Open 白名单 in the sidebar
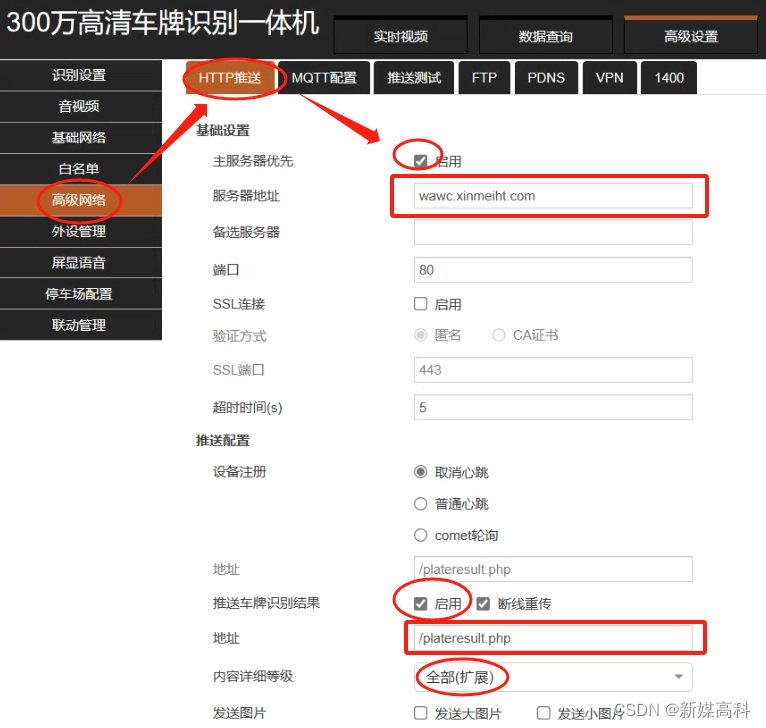The height and width of the screenshot is (728, 766). (81, 169)
